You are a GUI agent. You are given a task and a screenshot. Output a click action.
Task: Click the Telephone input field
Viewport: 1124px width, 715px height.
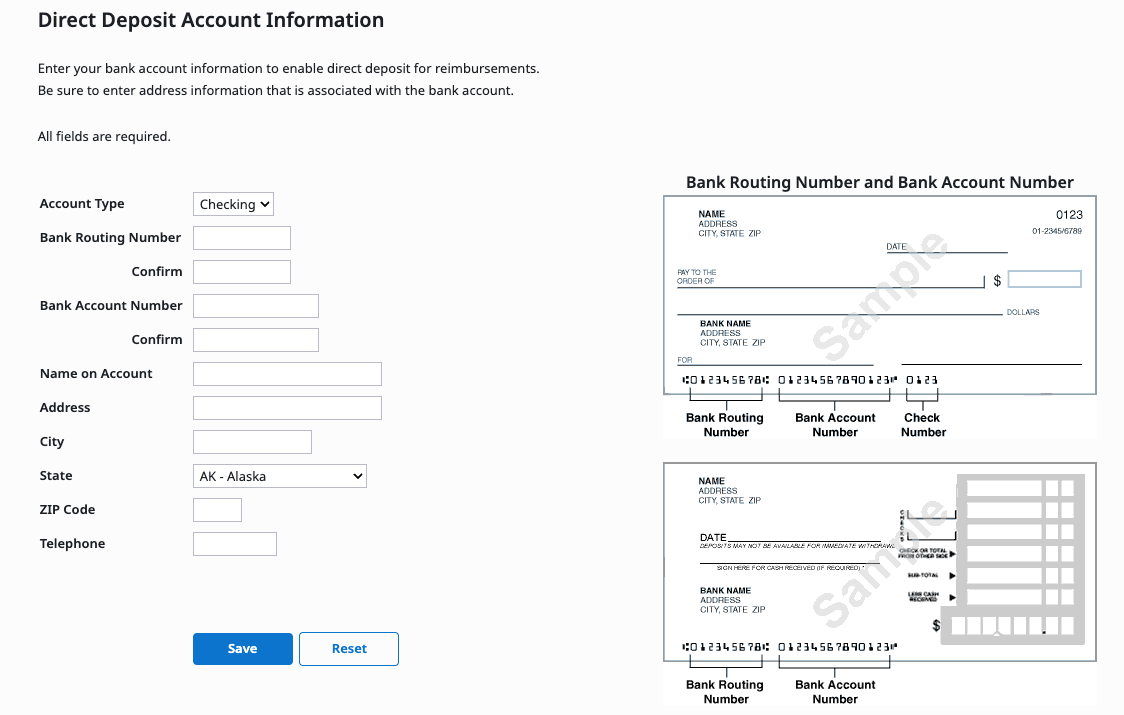pos(235,544)
